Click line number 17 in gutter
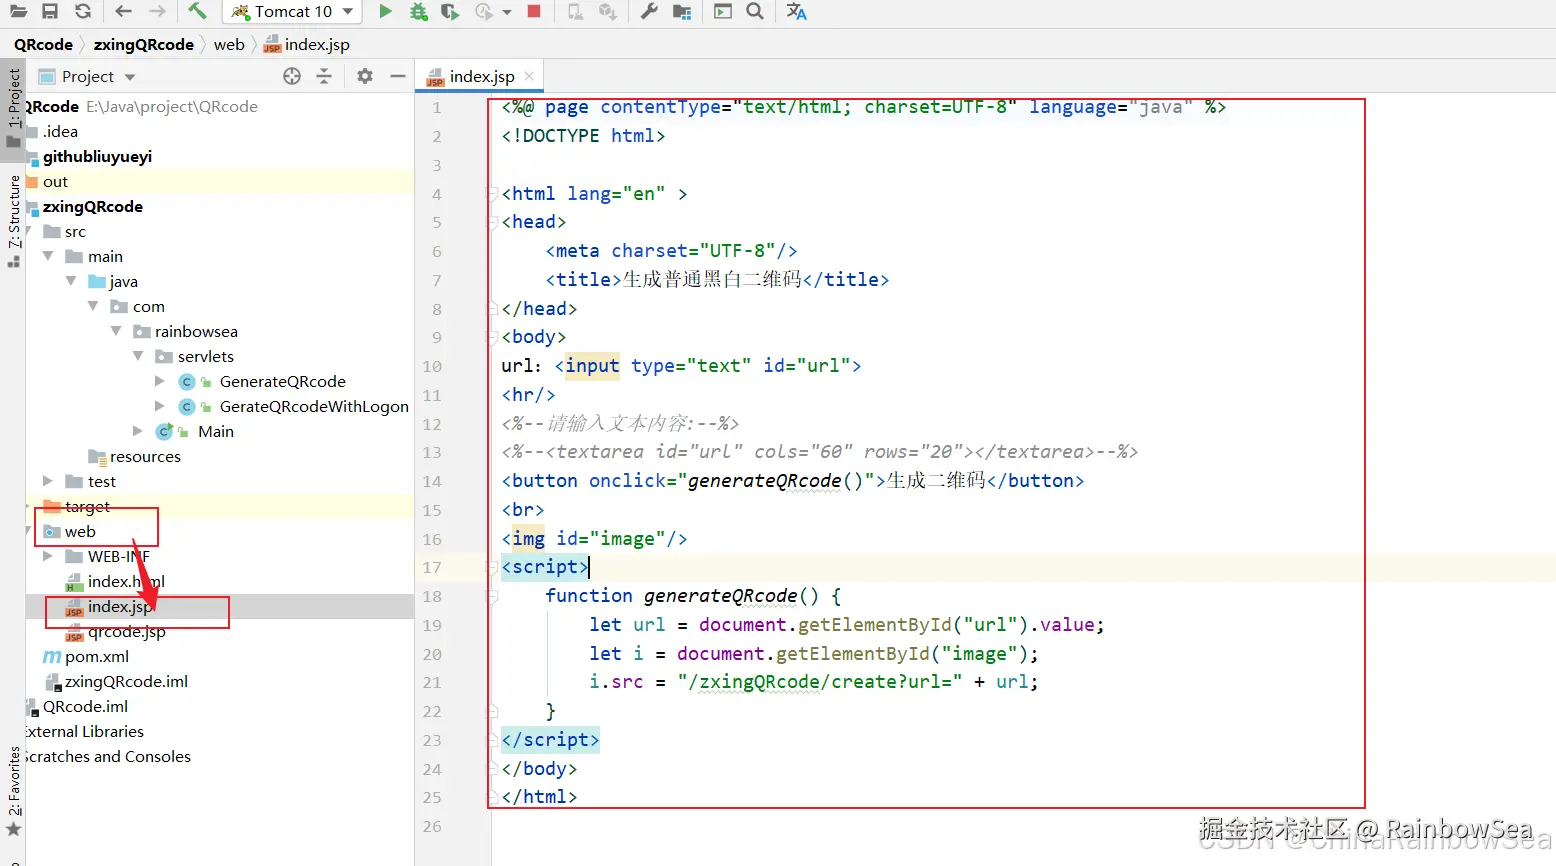This screenshot has width=1556, height=866. 432,567
